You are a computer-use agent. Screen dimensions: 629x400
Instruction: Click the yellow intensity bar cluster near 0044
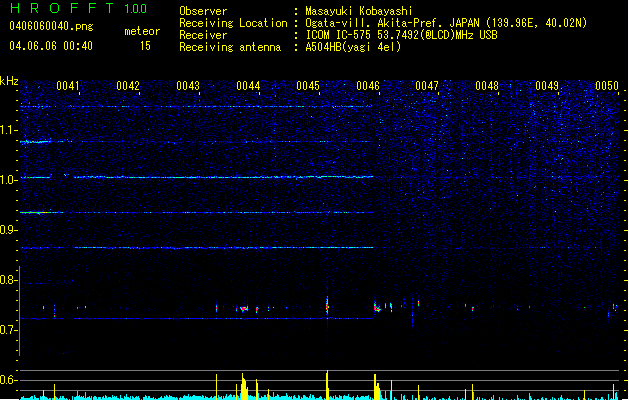[244, 386]
